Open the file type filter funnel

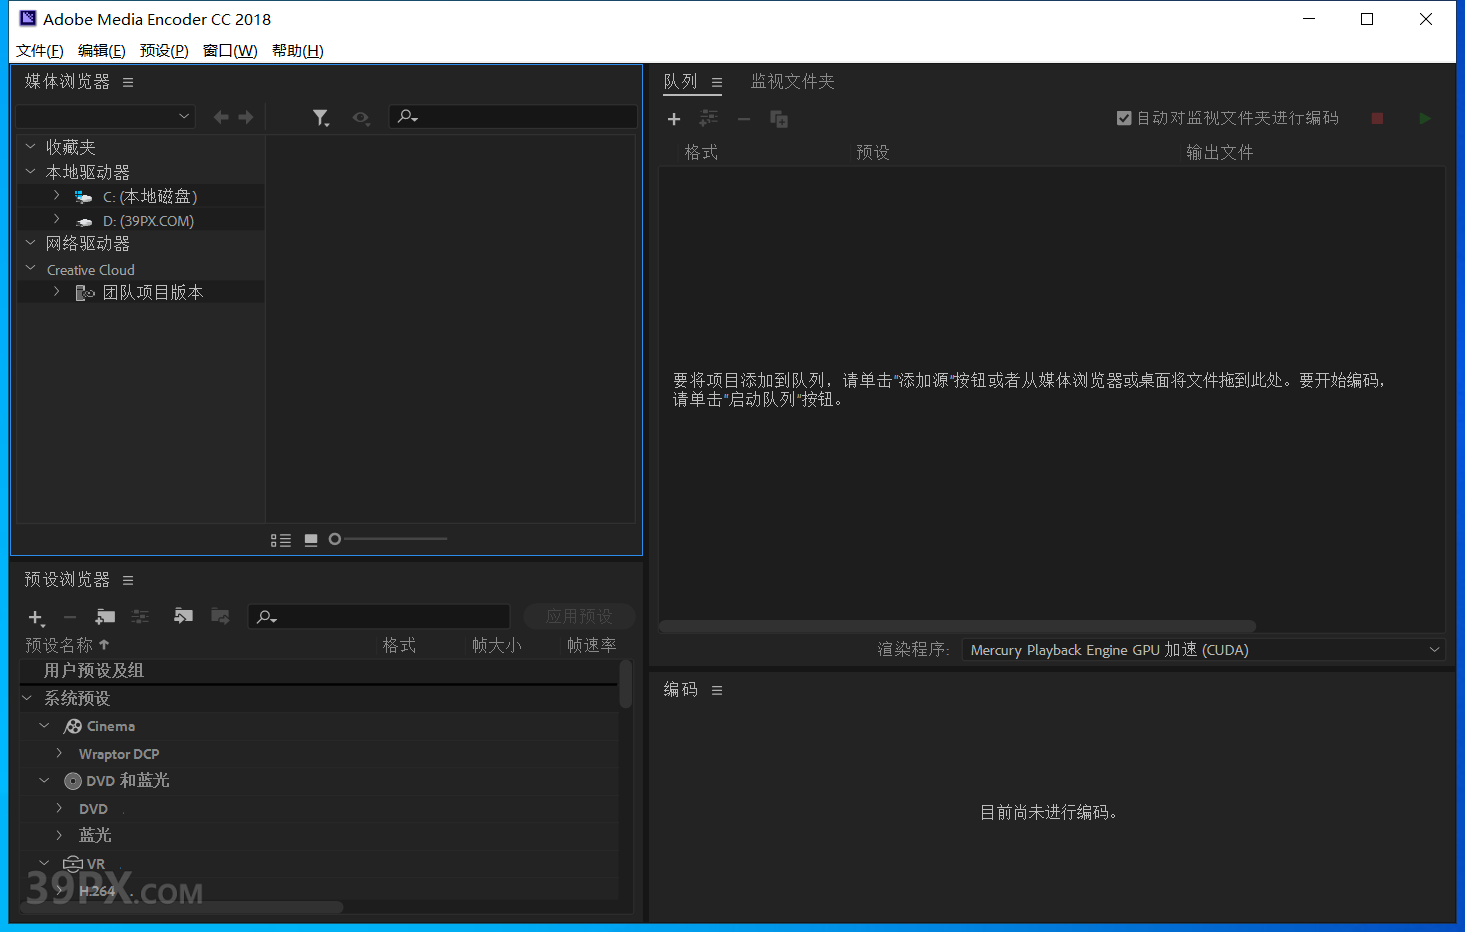click(321, 118)
